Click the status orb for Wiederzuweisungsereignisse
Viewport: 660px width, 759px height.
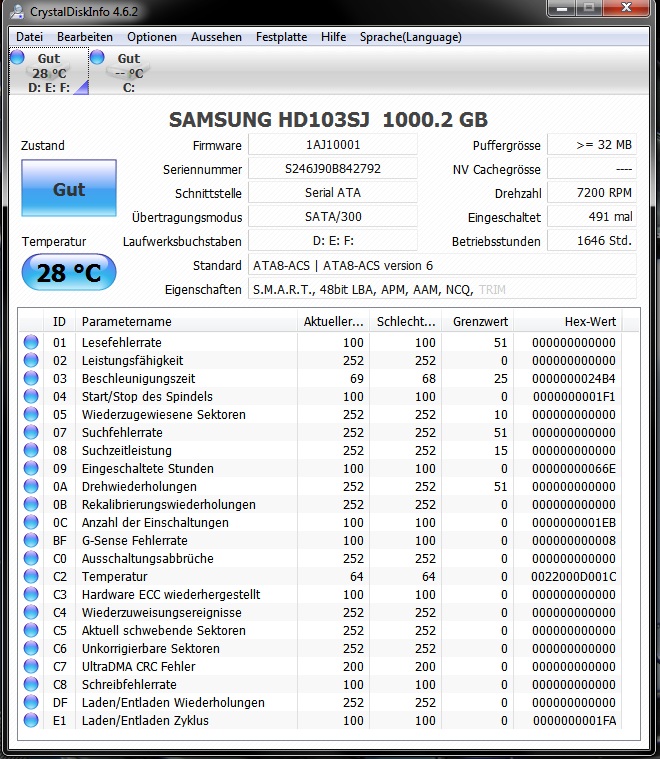pyautogui.click(x=31, y=612)
